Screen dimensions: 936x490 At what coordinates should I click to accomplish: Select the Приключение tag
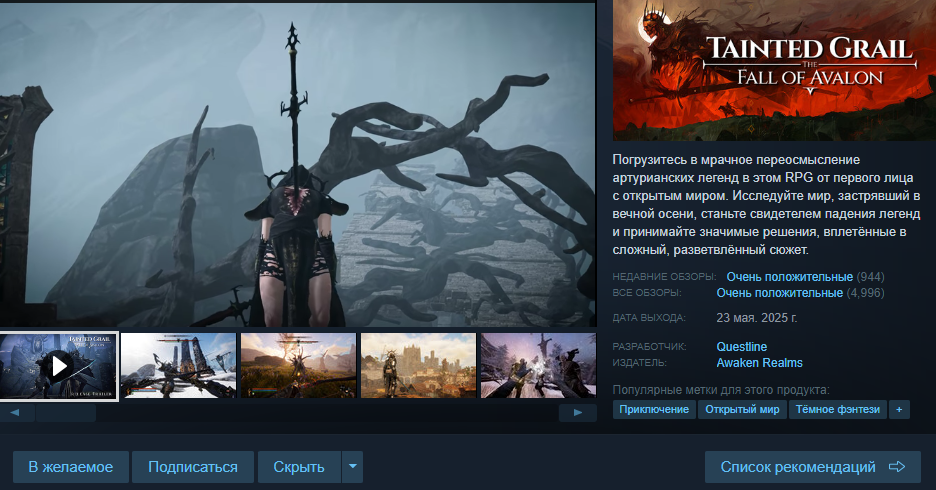[x=654, y=409]
